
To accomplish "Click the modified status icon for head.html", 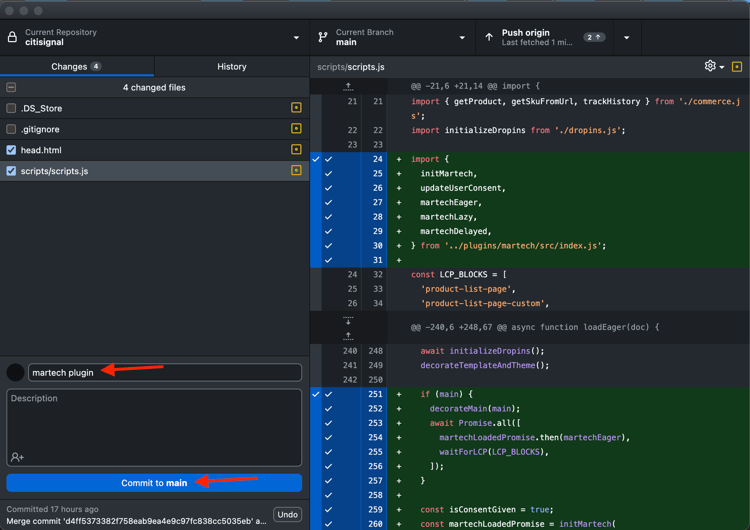I will (x=296, y=150).
